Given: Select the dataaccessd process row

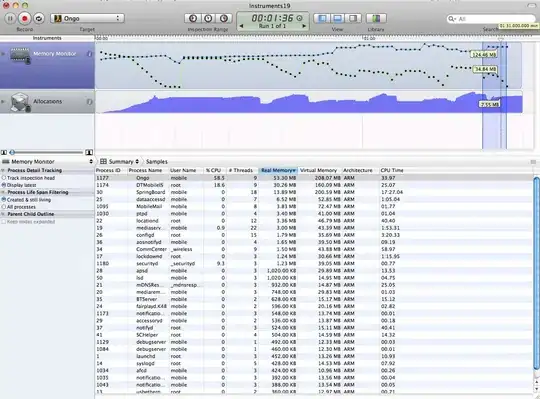Looking at the screenshot, I should (314, 199).
